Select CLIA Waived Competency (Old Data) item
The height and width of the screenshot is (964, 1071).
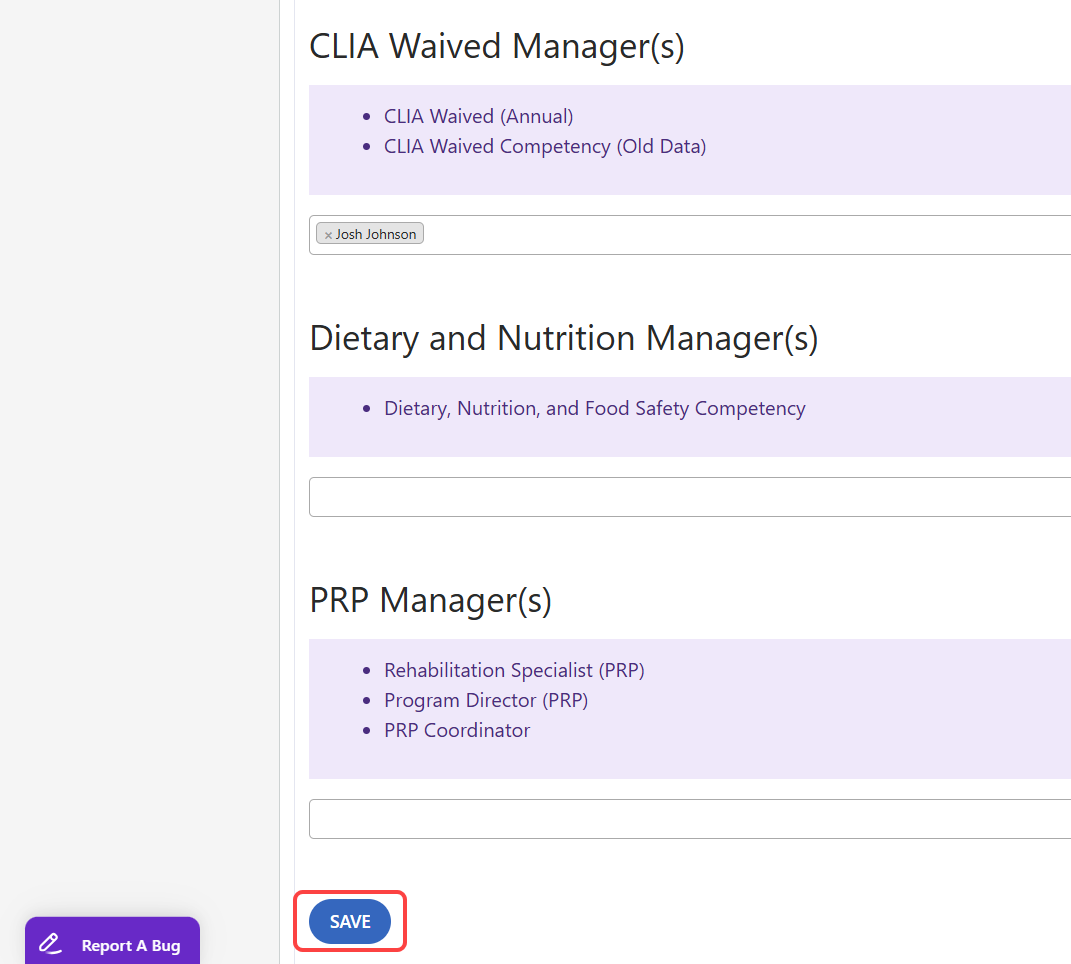click(545, 146)
